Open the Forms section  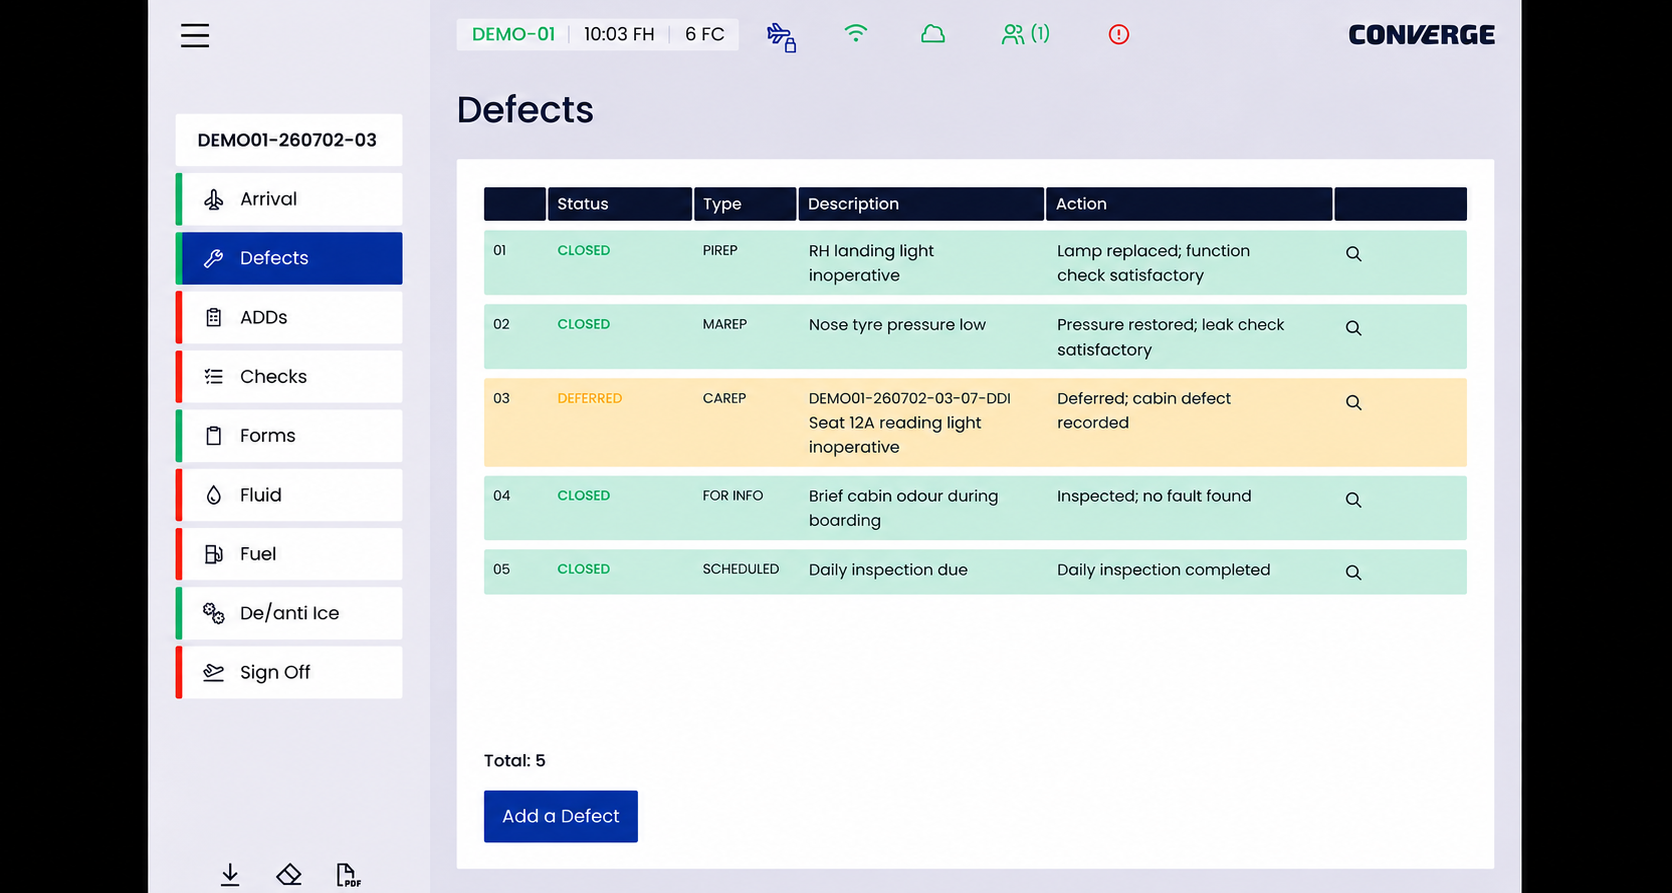coord(289,435)
